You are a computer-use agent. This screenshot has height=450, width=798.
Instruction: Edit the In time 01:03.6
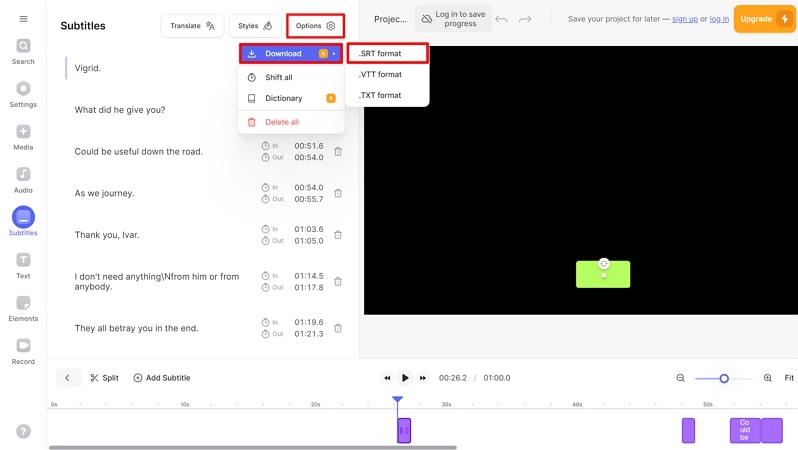pos(308,229)
